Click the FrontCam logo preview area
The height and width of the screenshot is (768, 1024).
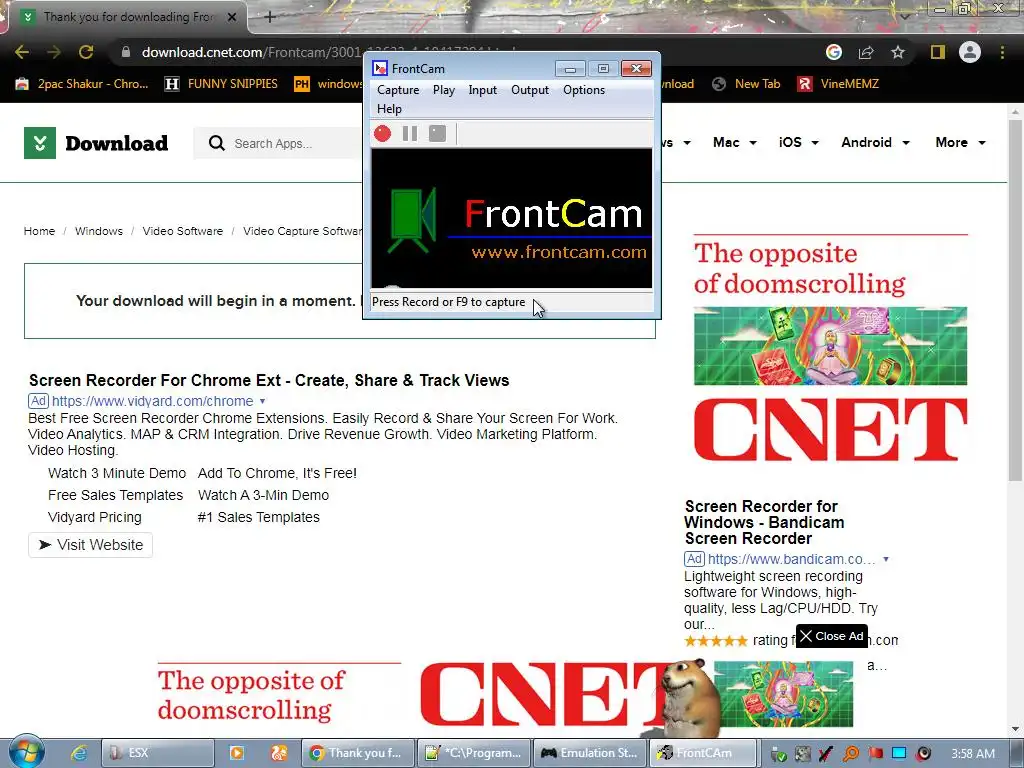click(x=511, y=218)
